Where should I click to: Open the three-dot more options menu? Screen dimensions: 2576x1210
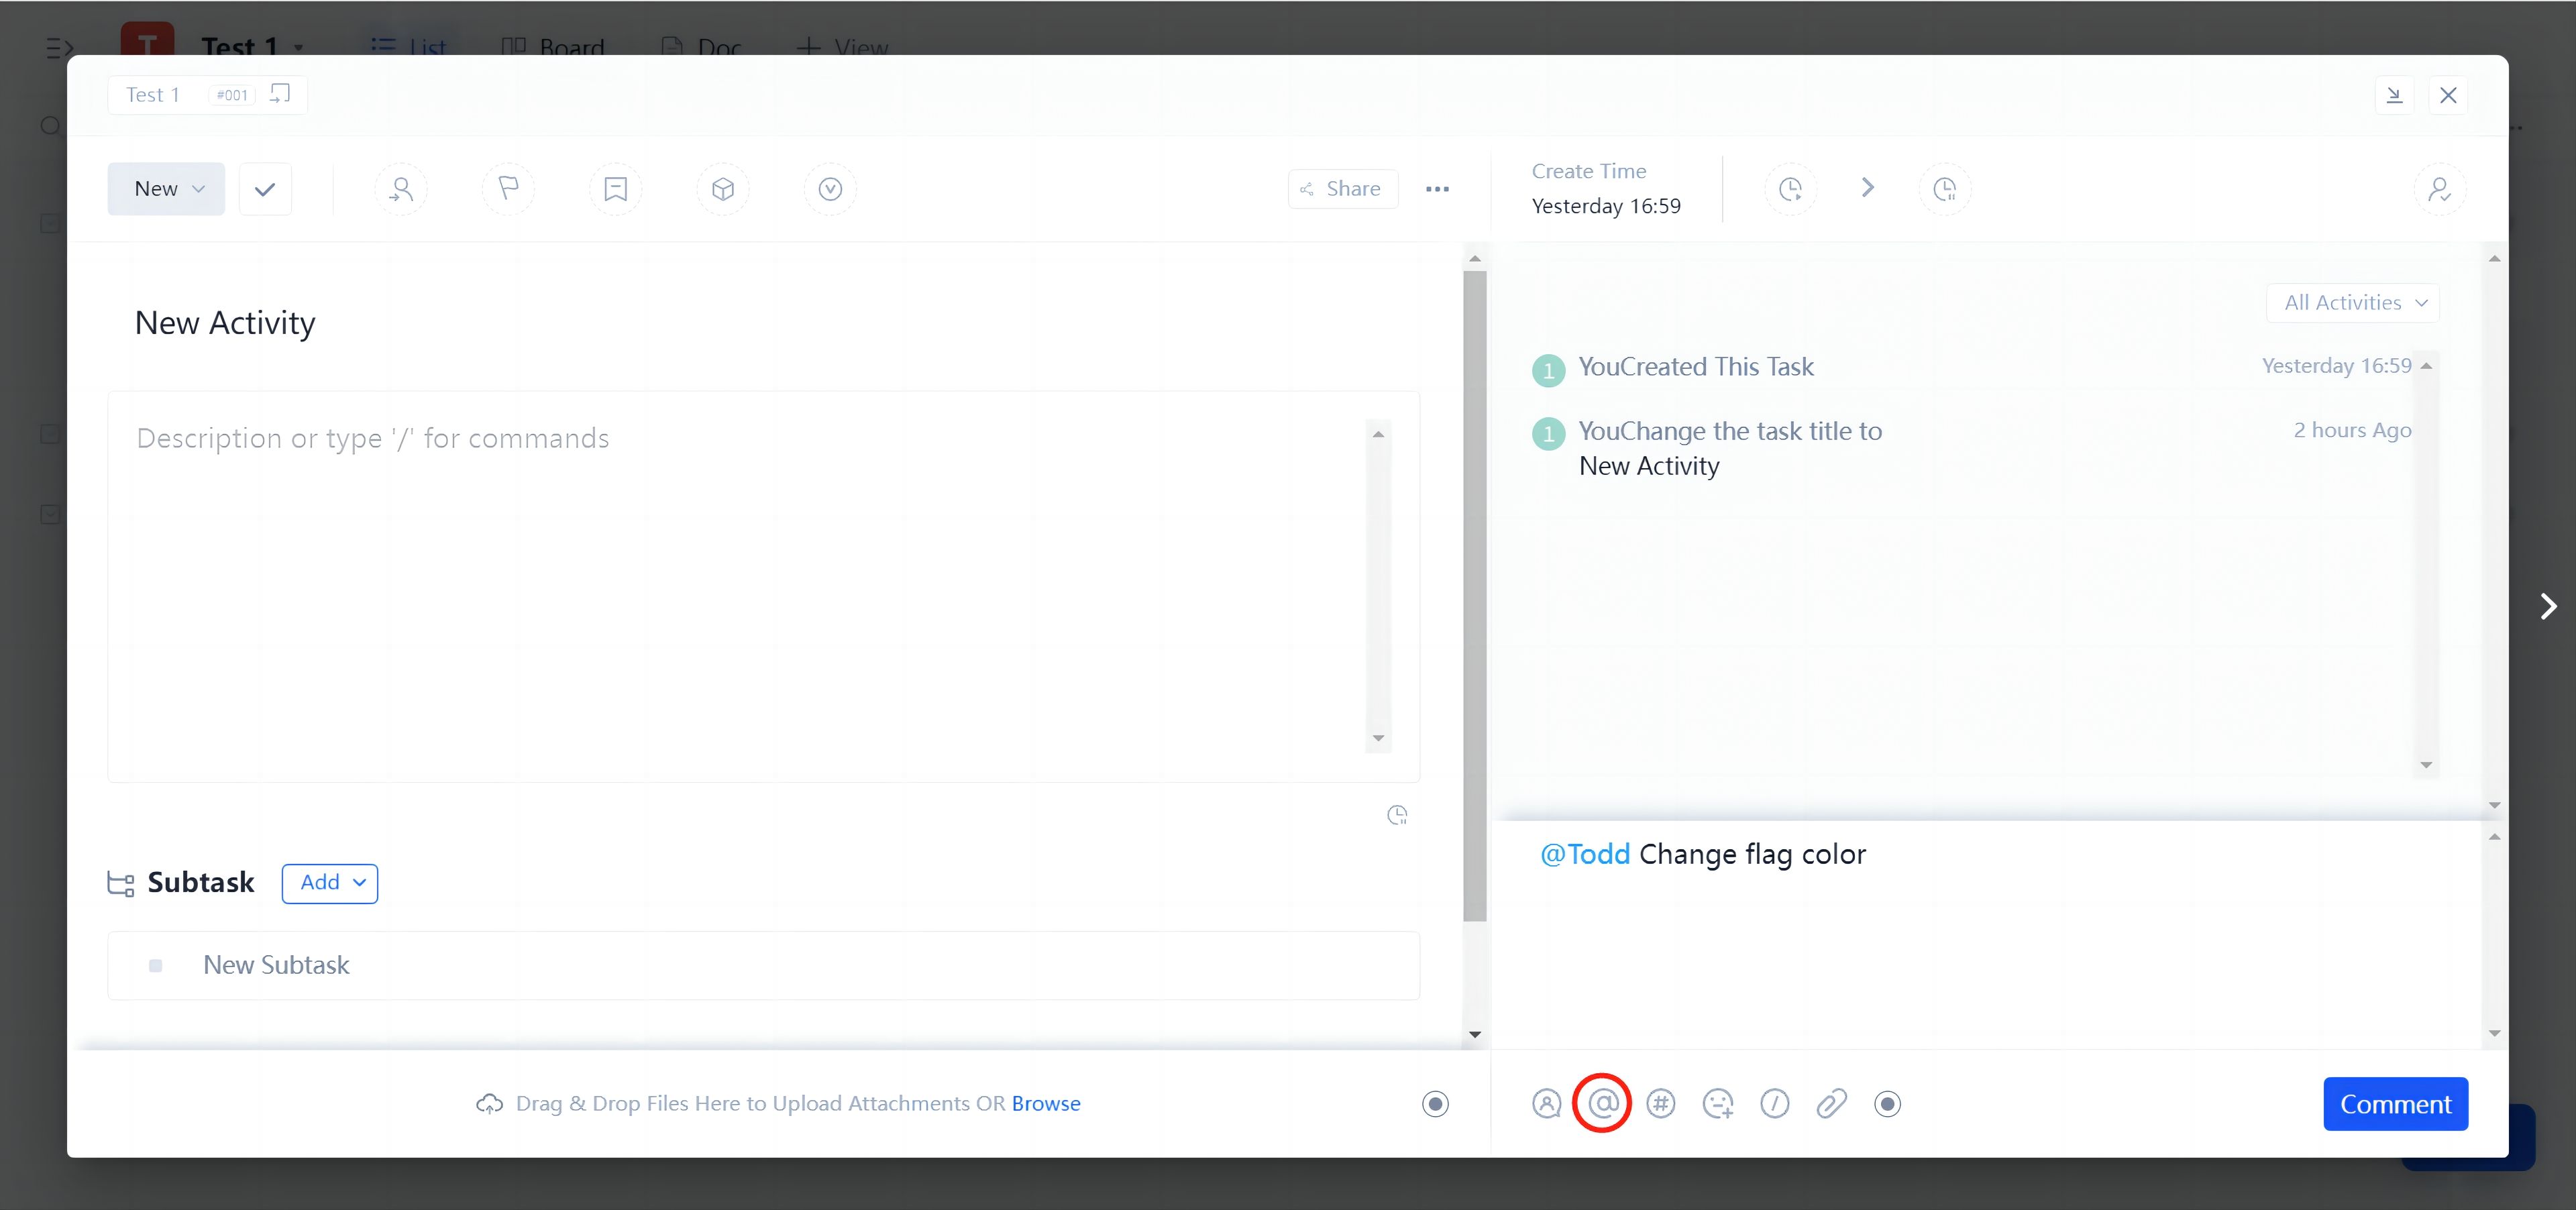[x=1437, y=189]
